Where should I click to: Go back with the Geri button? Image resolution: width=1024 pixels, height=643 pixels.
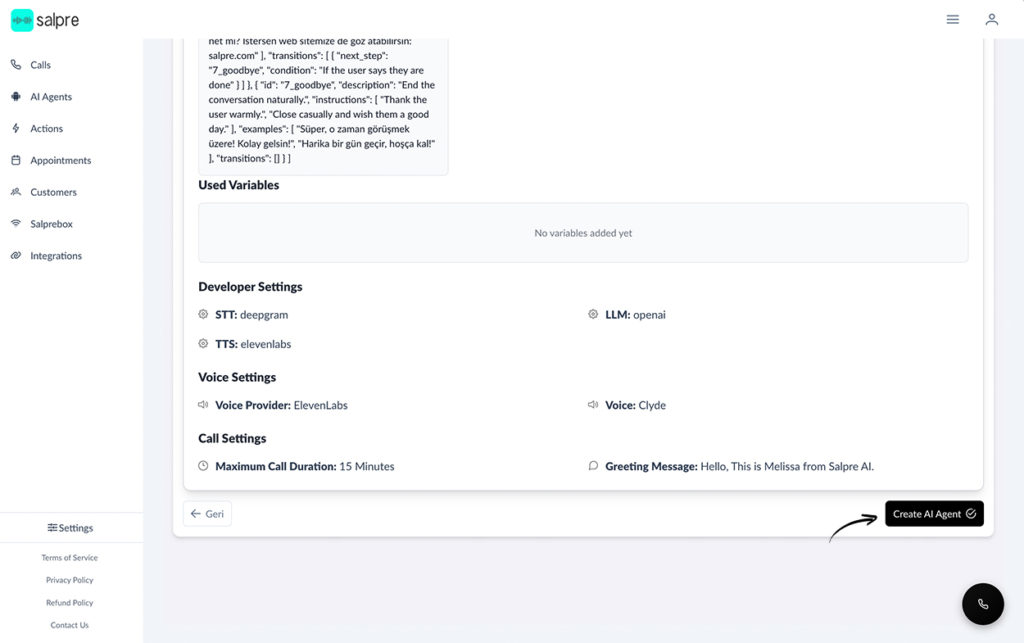(x=207, y=514)
